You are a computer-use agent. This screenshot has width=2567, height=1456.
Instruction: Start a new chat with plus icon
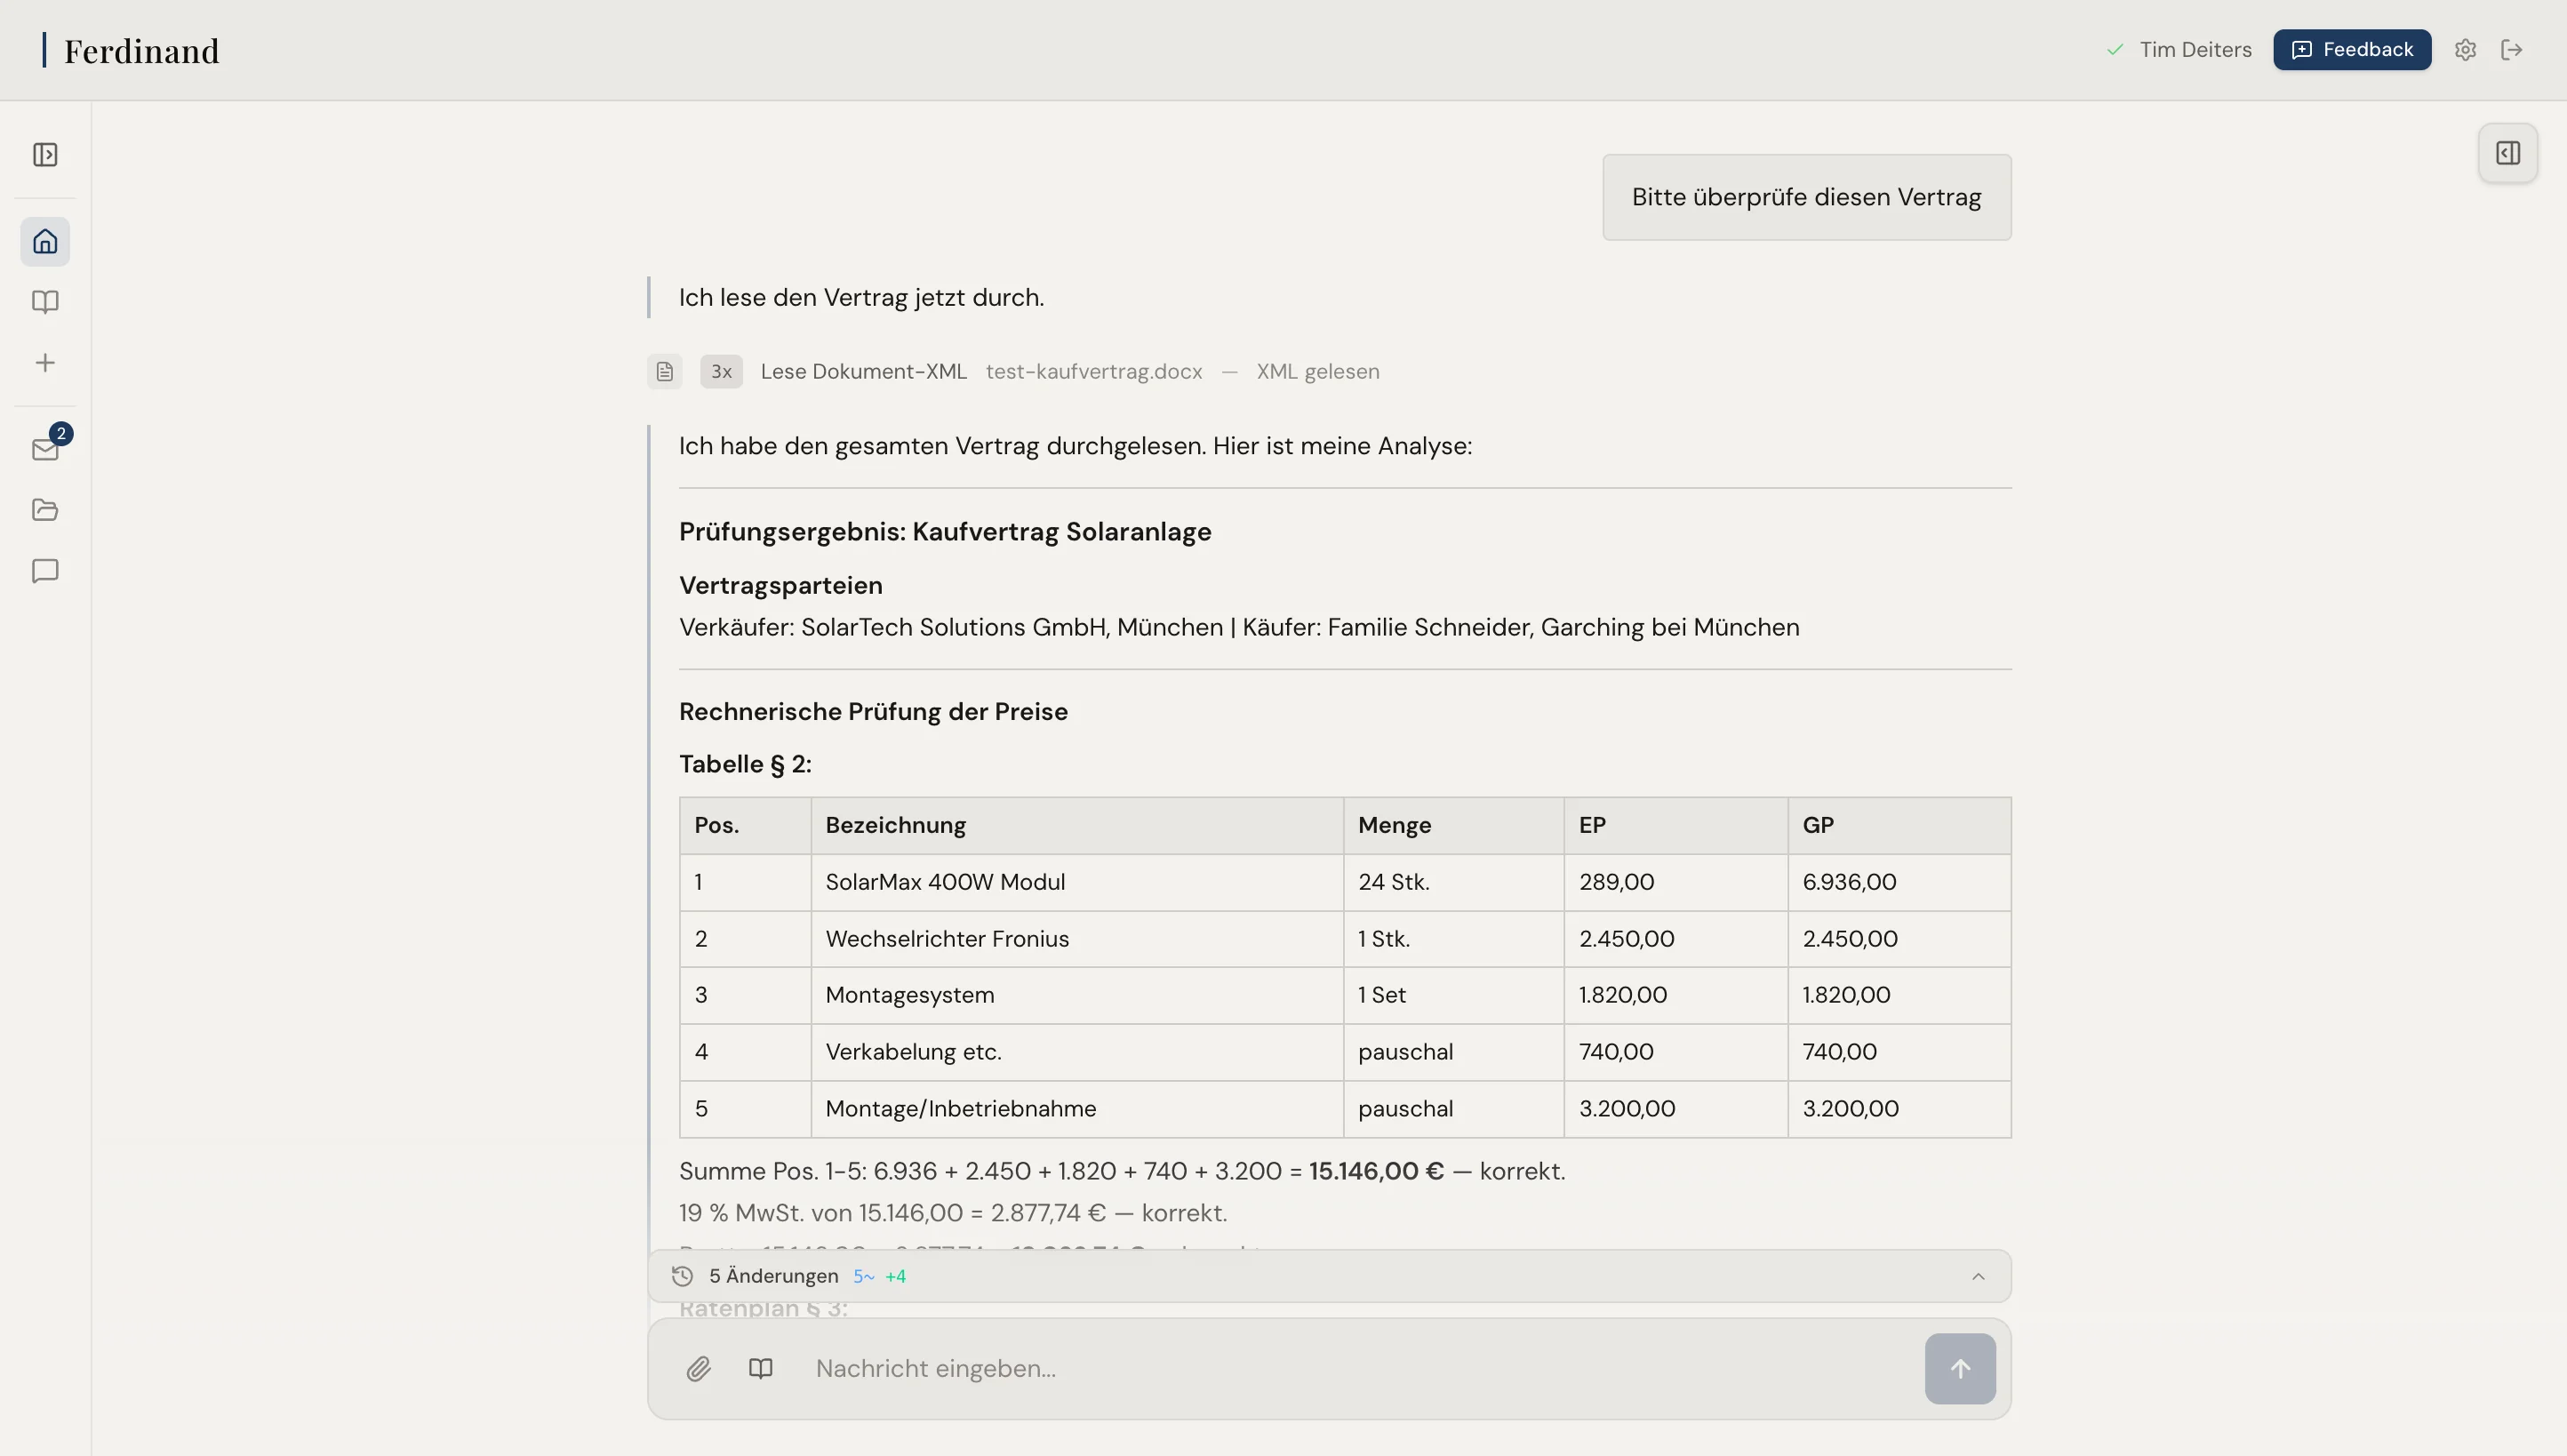(x=45, y=363)
